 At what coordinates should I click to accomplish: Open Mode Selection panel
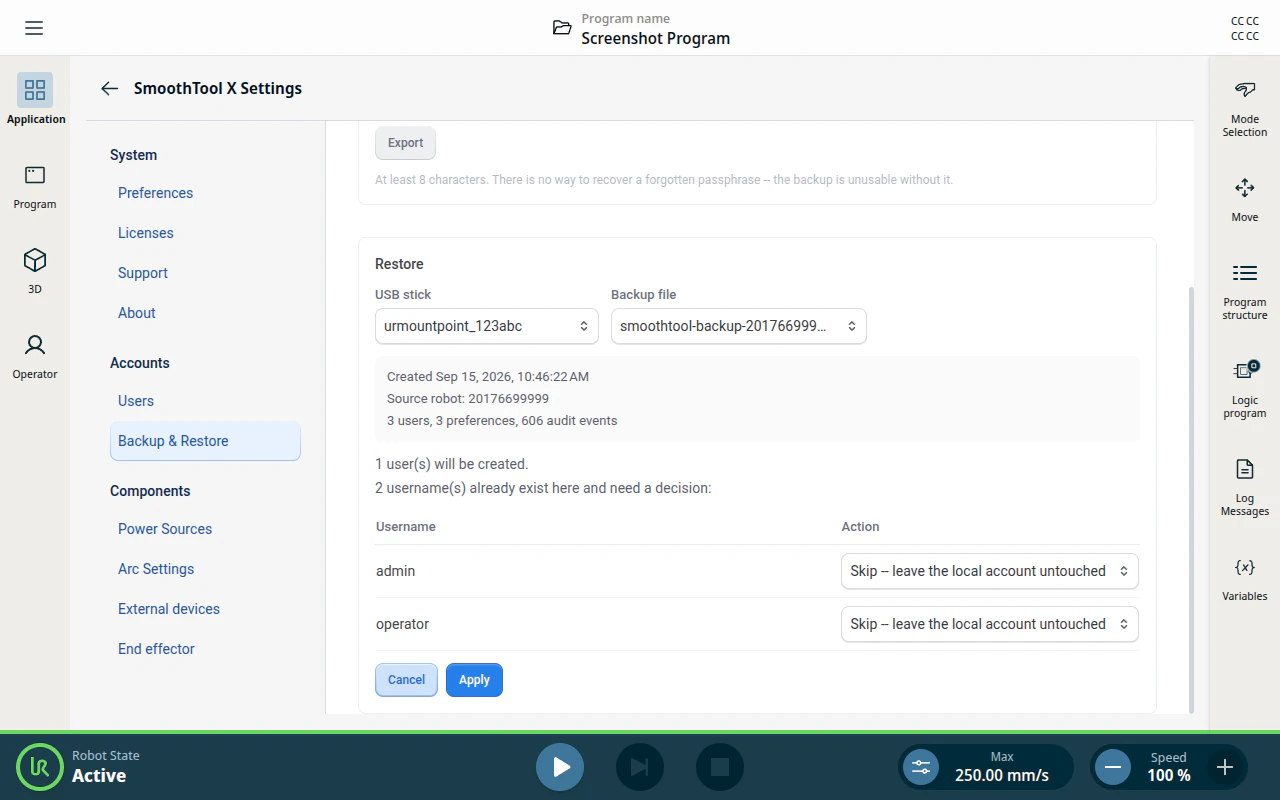[x=1245, y=109]
